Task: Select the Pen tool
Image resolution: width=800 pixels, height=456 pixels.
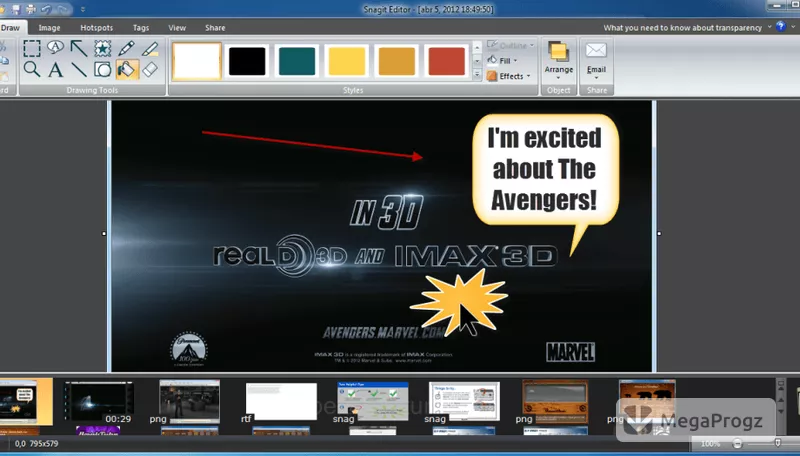Action: [x=126, y=48]
